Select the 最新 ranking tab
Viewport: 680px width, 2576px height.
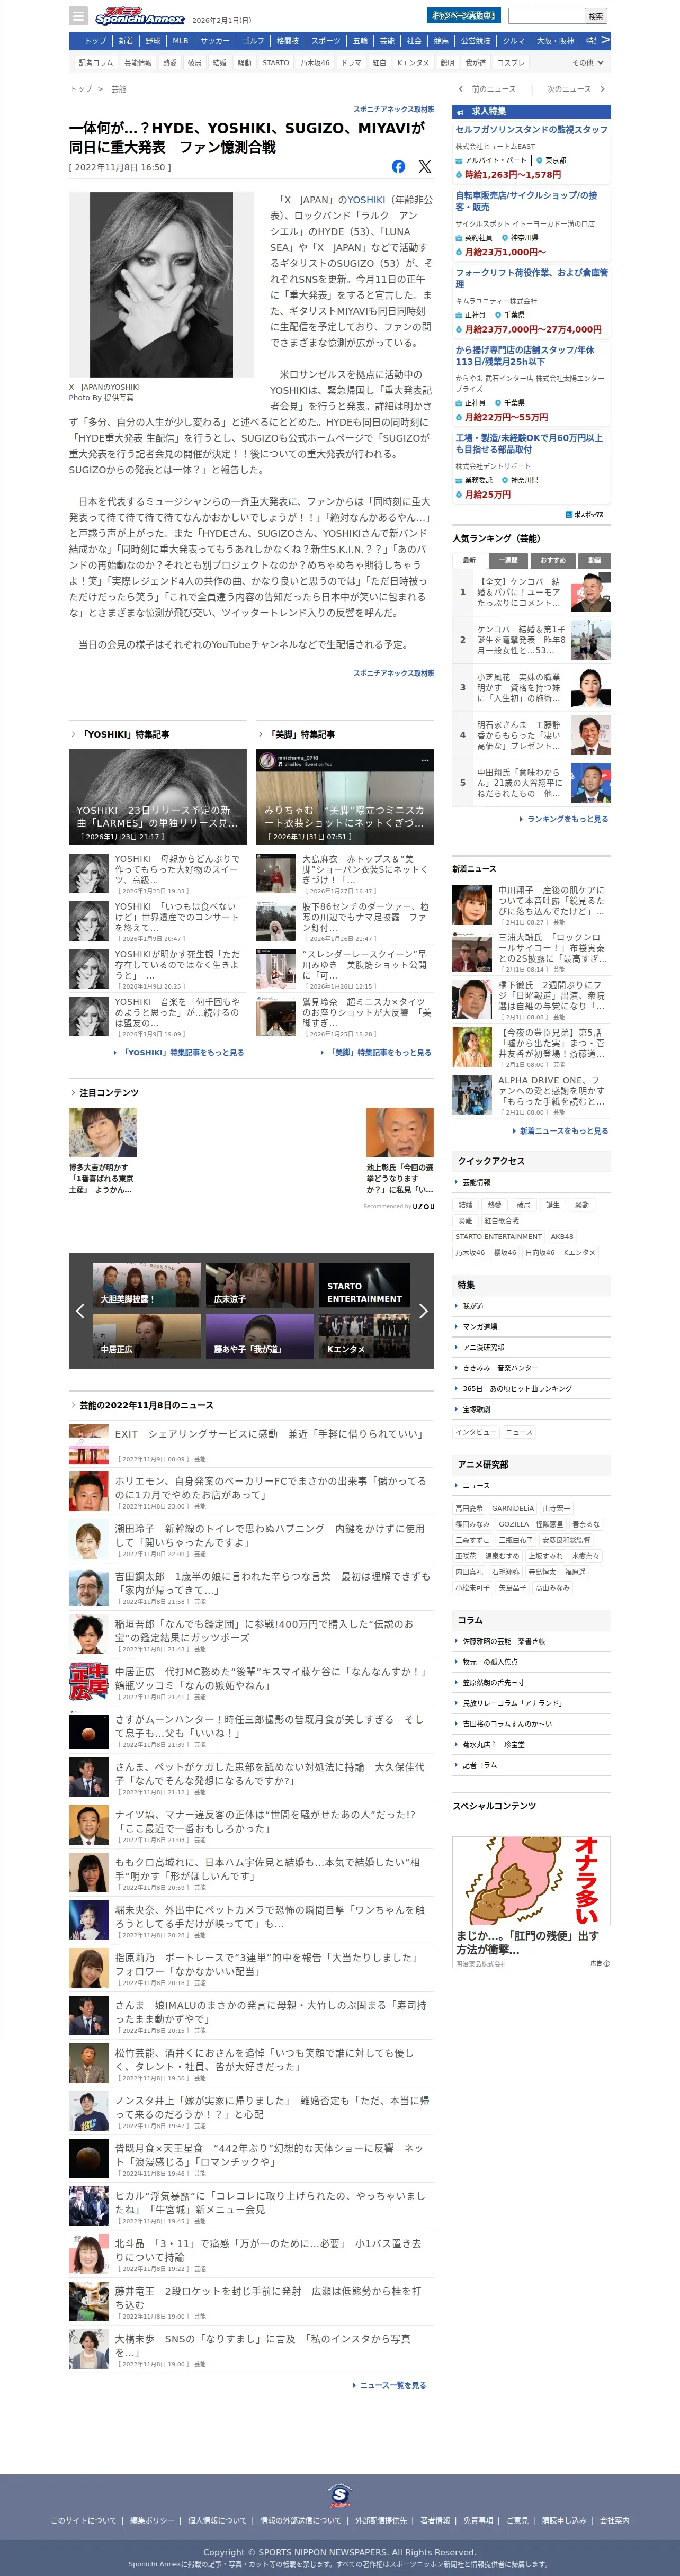click(x=469, y=560)
